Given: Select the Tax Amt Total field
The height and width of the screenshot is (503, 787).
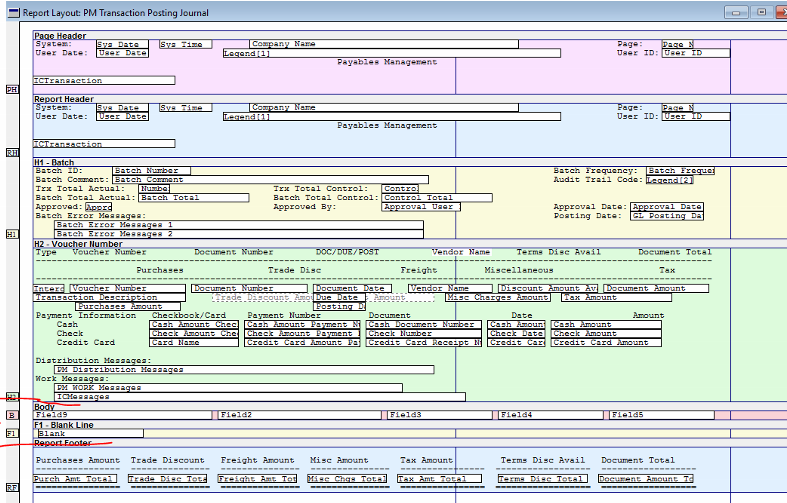Looking at the screenshot, I should coord(440,479).
